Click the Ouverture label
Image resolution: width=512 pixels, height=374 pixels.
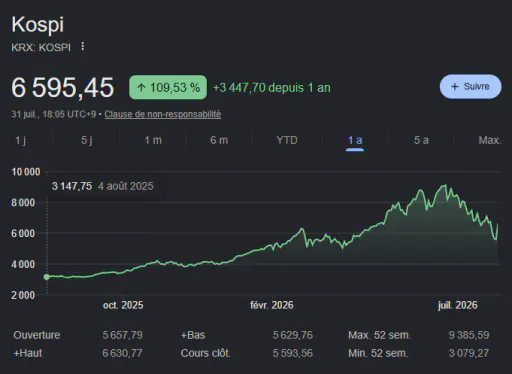37,335
